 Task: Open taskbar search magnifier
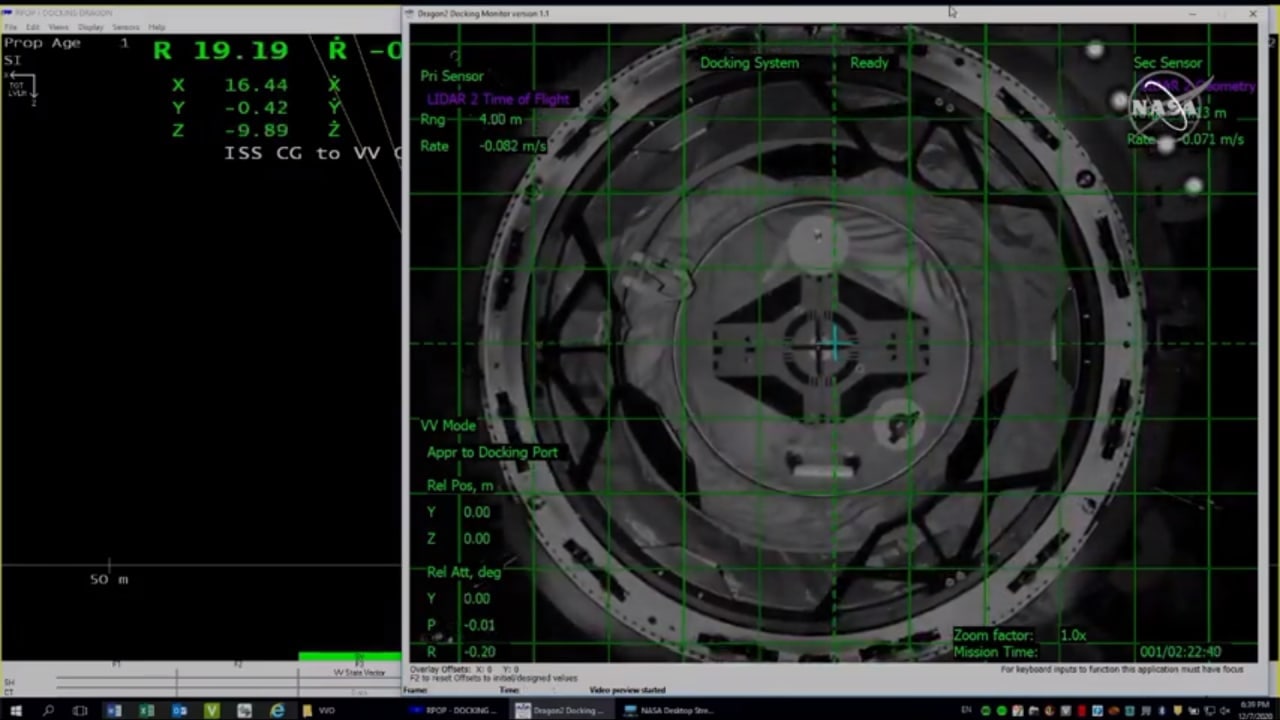(x=48, y=711)
